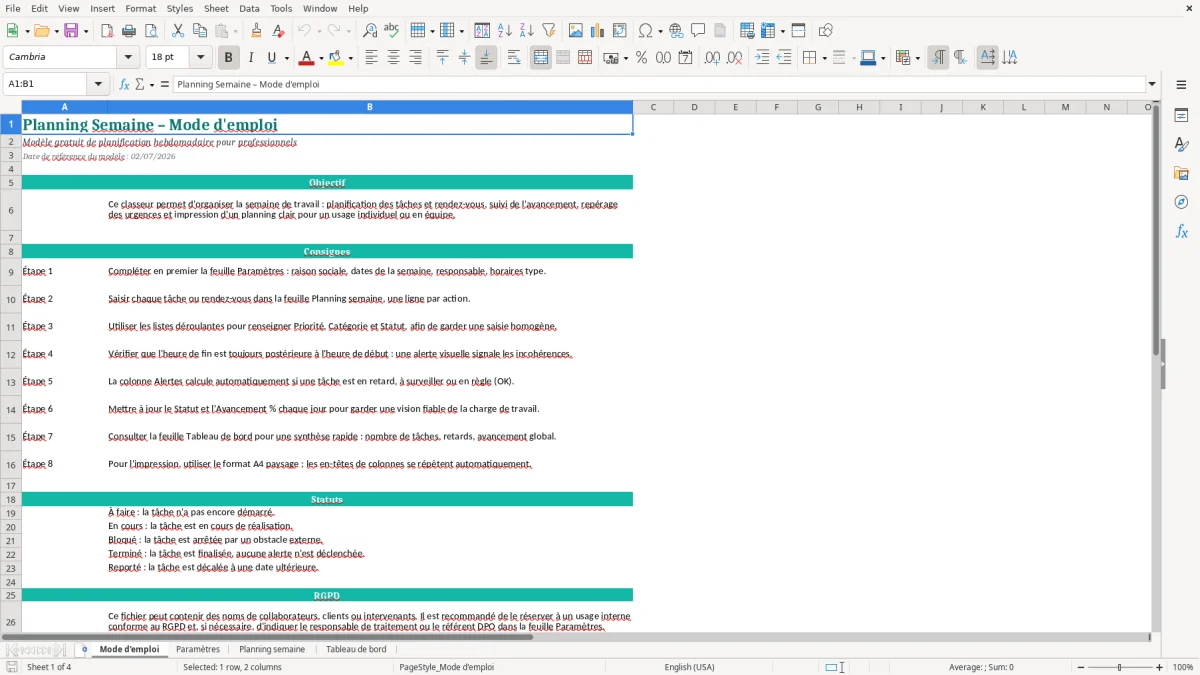The width and height of the screenshot is (1200, 675).
Task: Expand the formula bar
Action: coord(1152,84)
